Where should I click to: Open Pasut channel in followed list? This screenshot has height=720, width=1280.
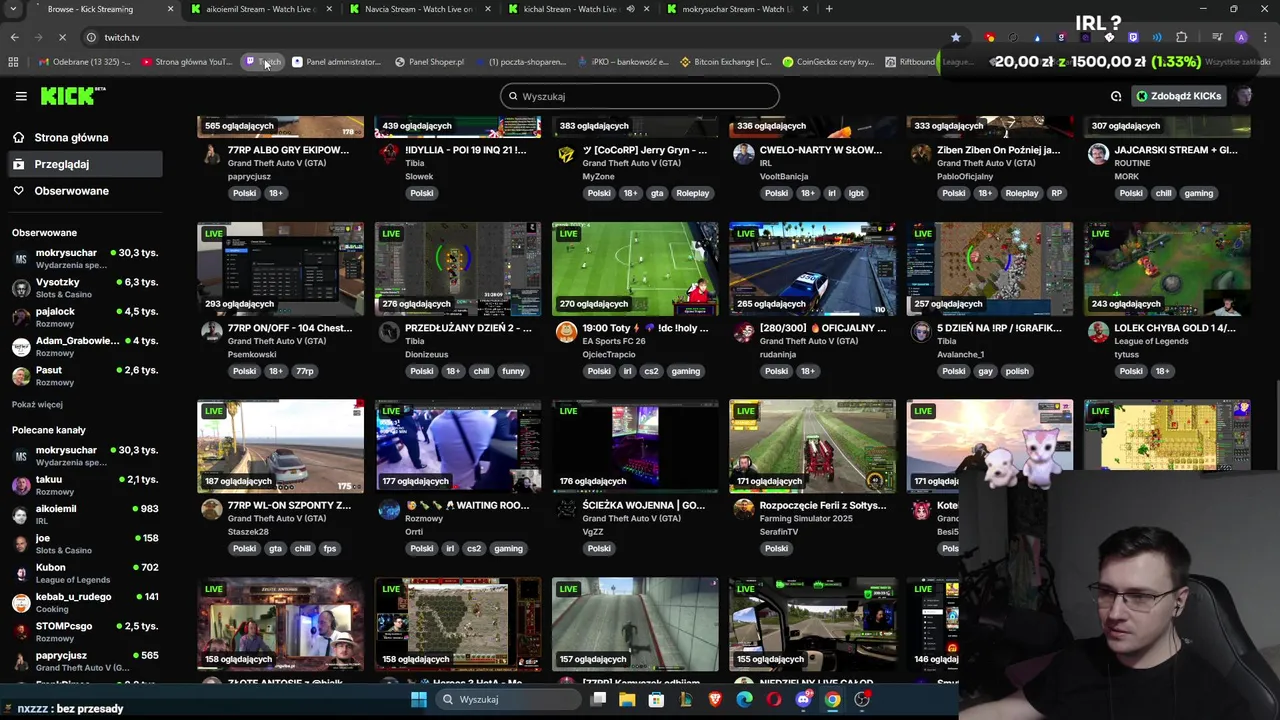pyautogui.click(x=84, y=376)
